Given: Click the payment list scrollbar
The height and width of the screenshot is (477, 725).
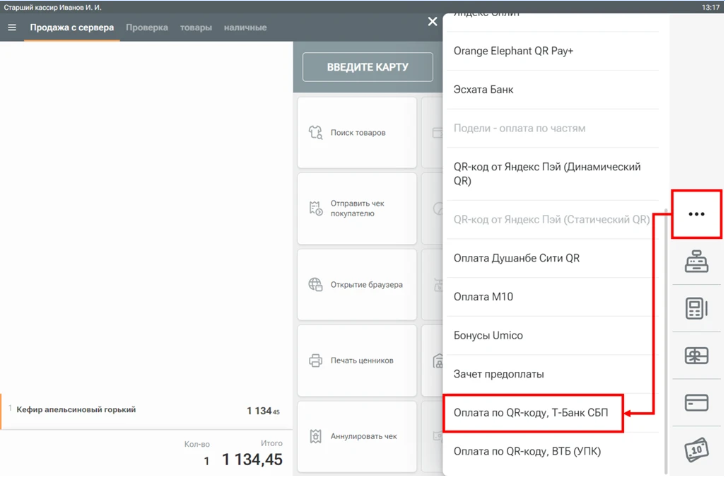Looking at the screenshot, I should (665, 342).
